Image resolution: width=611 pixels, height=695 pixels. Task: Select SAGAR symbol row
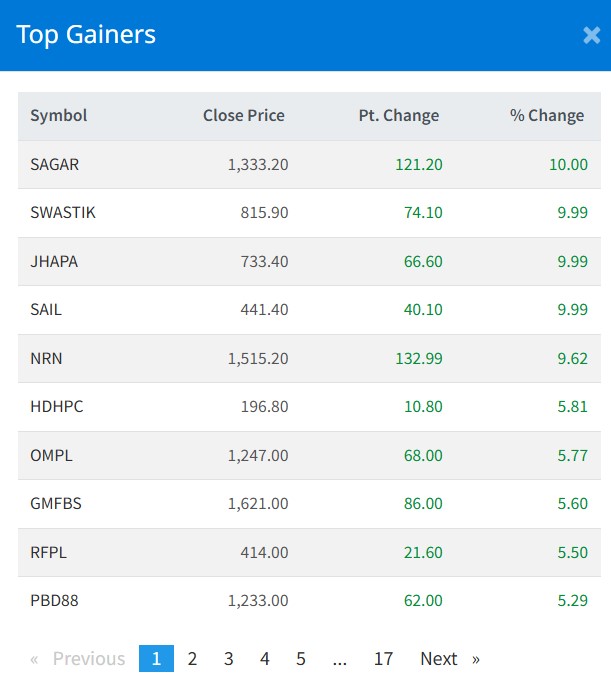coord(54,164)
